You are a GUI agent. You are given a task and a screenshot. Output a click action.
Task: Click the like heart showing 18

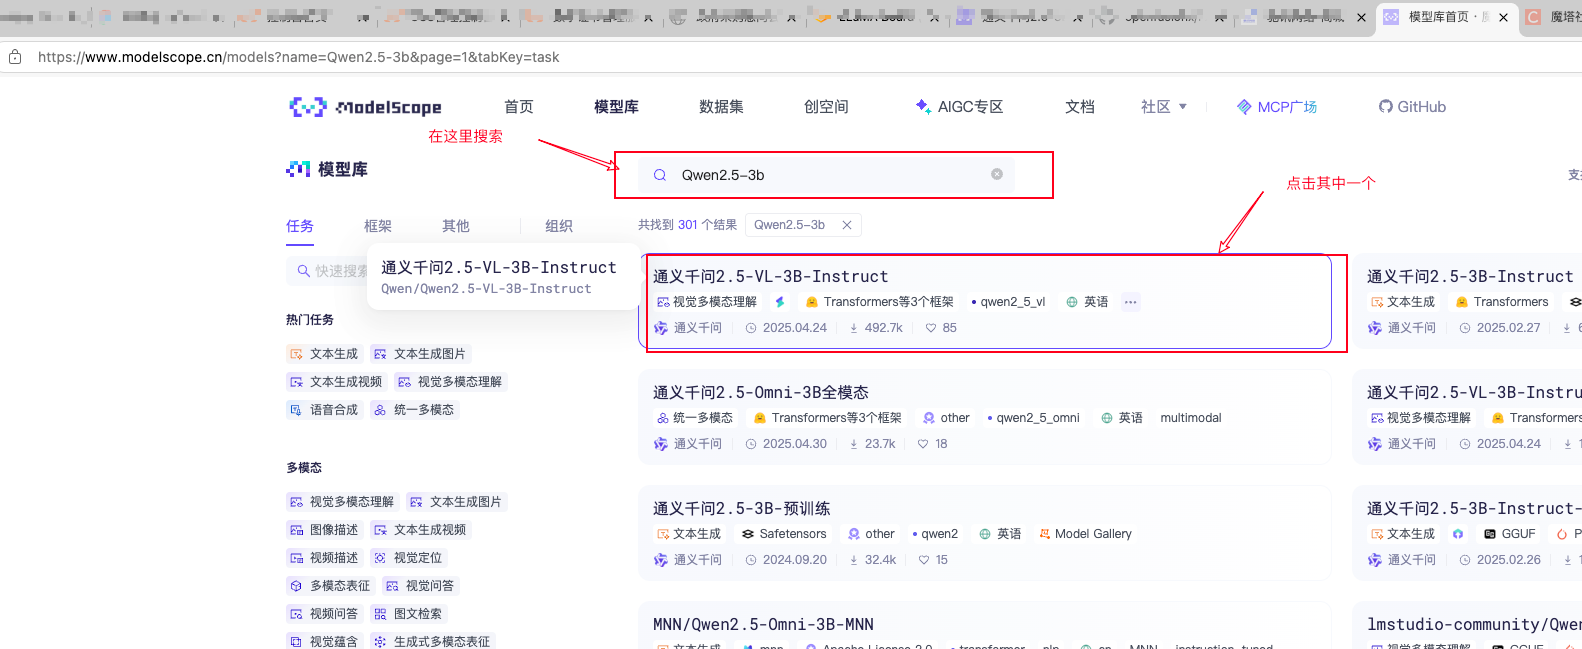coord(923,444)
